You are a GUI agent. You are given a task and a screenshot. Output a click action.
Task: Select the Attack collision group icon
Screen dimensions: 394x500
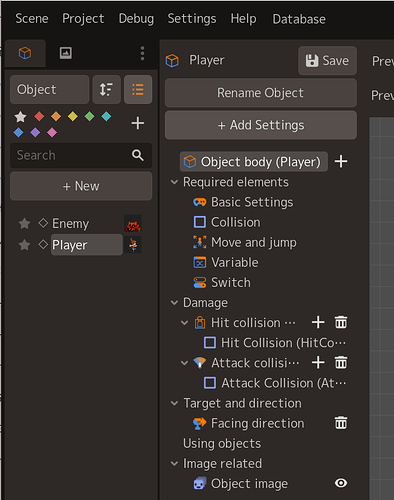[x=200, y=363]
